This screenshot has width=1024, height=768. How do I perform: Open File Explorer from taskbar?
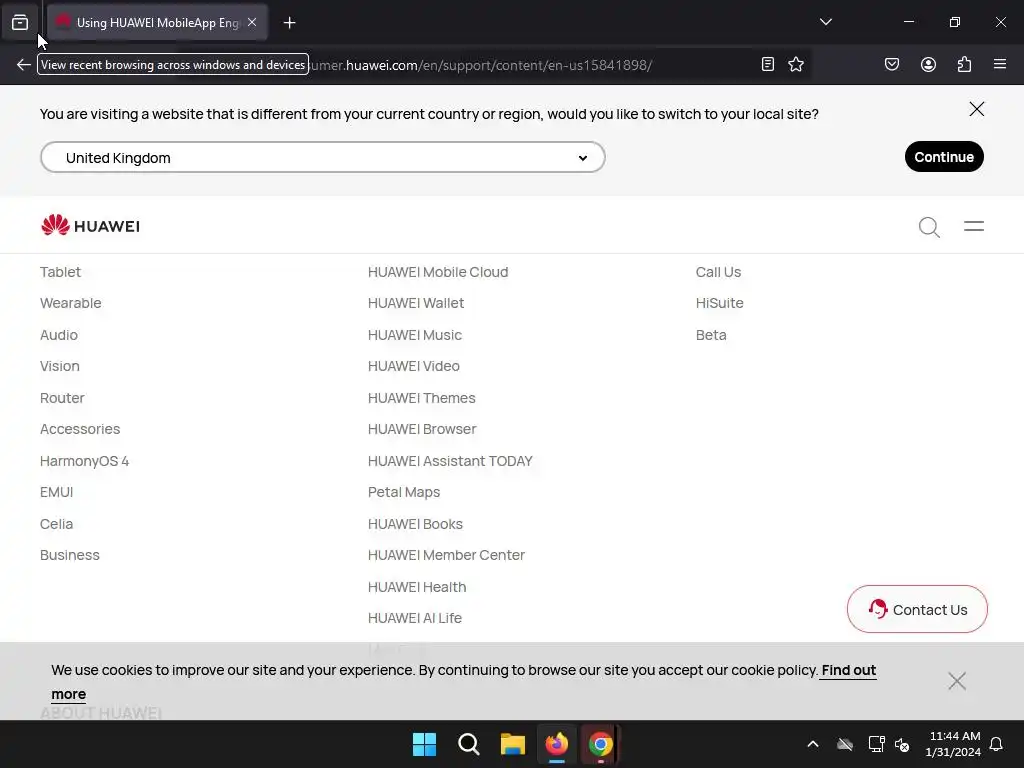[x=513, y=744]
